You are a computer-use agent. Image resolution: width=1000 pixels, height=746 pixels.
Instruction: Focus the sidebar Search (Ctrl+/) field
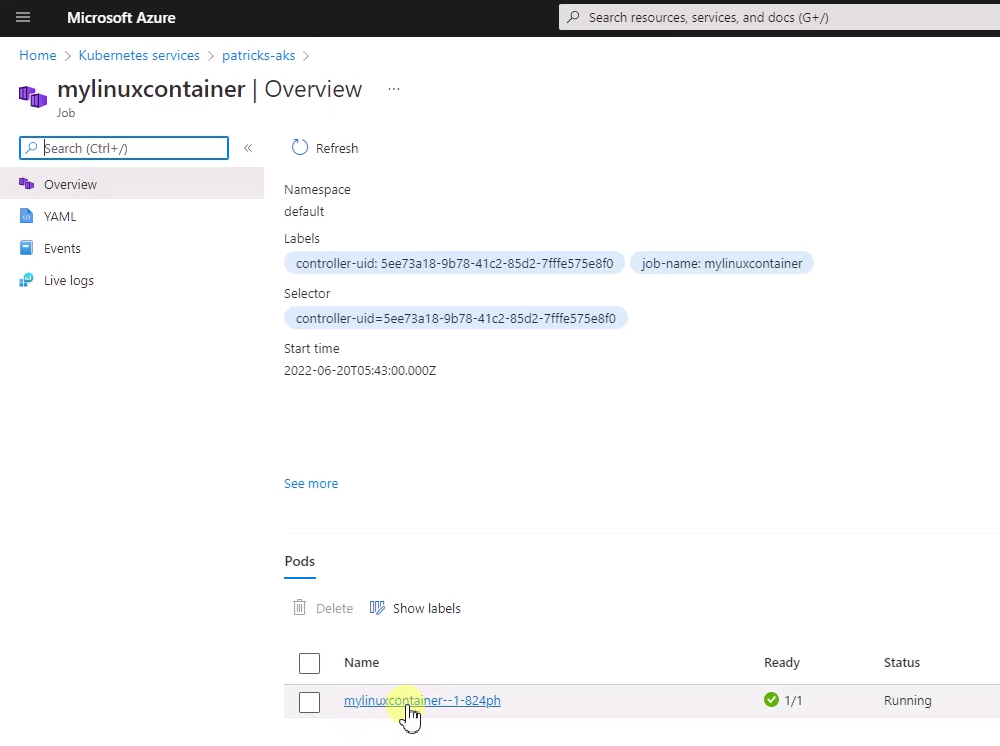[x=124, y=148]
